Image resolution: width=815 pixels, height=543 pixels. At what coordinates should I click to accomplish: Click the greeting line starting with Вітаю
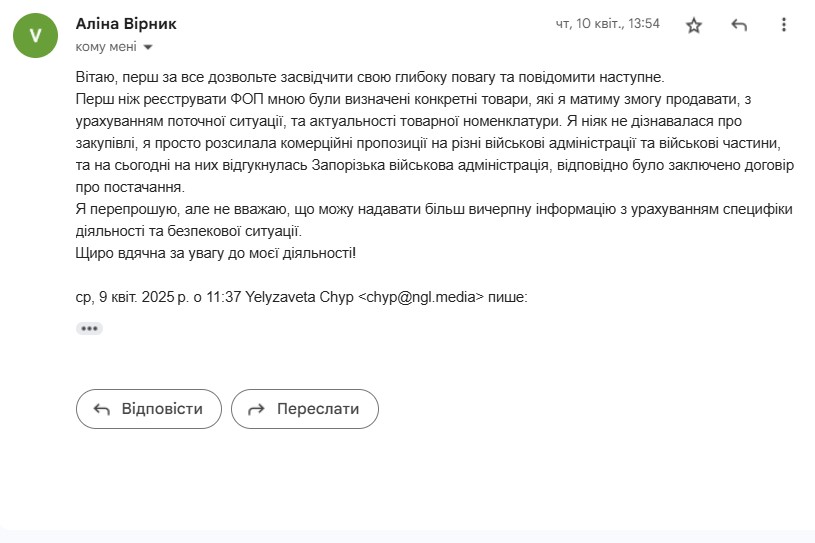coord(370,77)
